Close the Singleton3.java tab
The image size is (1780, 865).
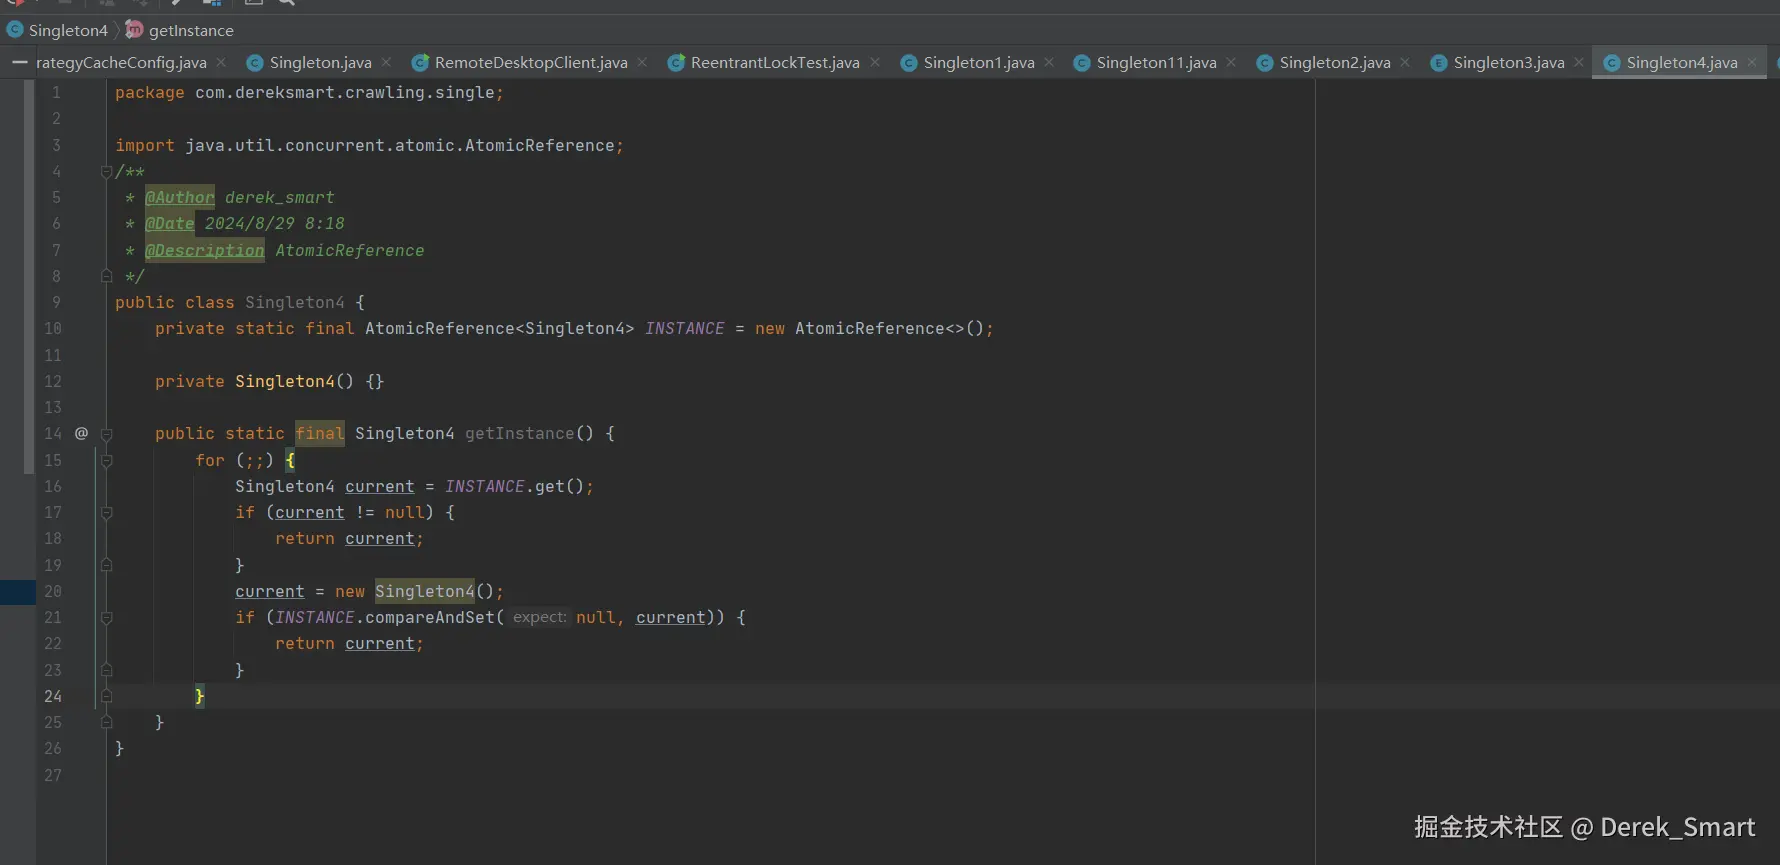point(1579,62)
